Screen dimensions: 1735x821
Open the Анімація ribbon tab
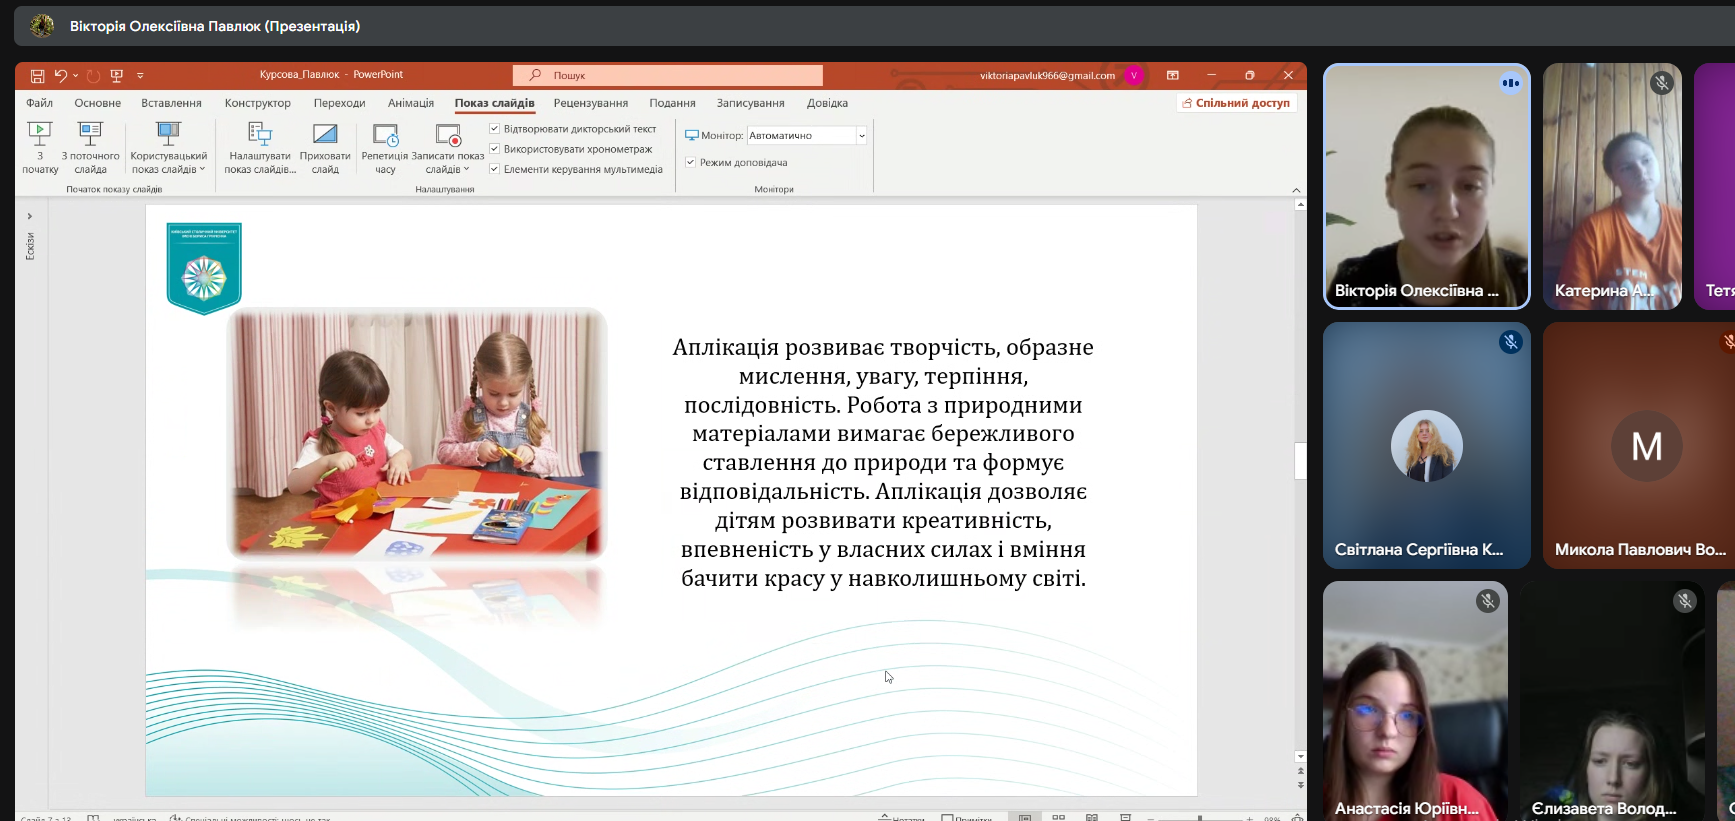coord(410,103)
